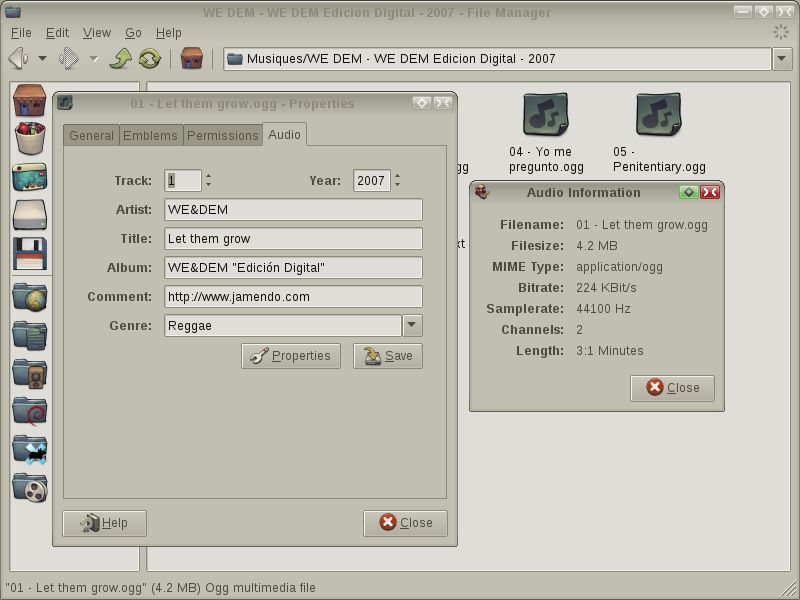Close the Audio Information dialog via Close button
This screenshot has width=800, height=600.
coord(672,388)
